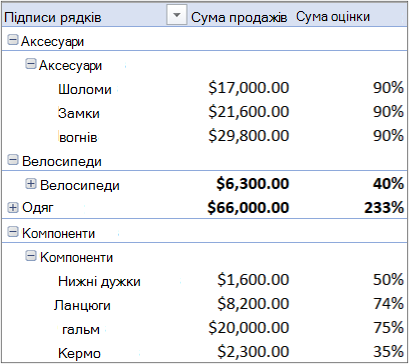Select the Сума оцінки column header

coord(333,17)
